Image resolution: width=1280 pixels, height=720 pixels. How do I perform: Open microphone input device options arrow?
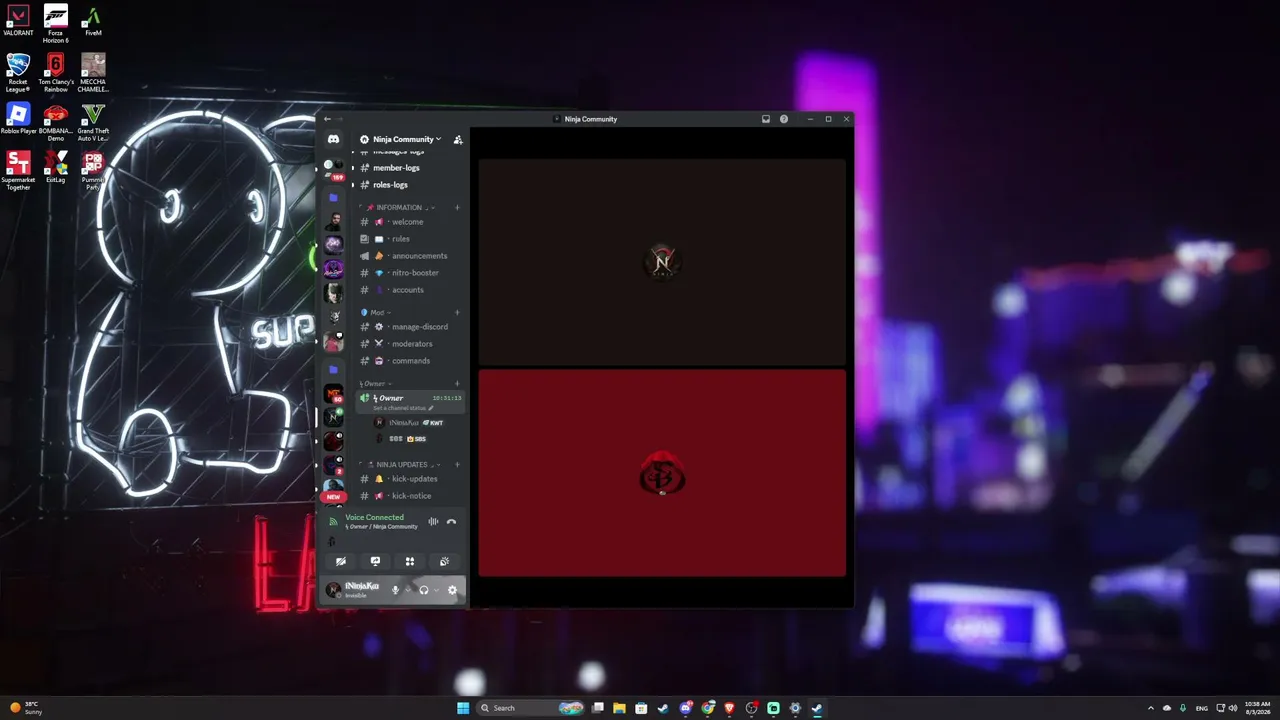(x=407, y=590)
